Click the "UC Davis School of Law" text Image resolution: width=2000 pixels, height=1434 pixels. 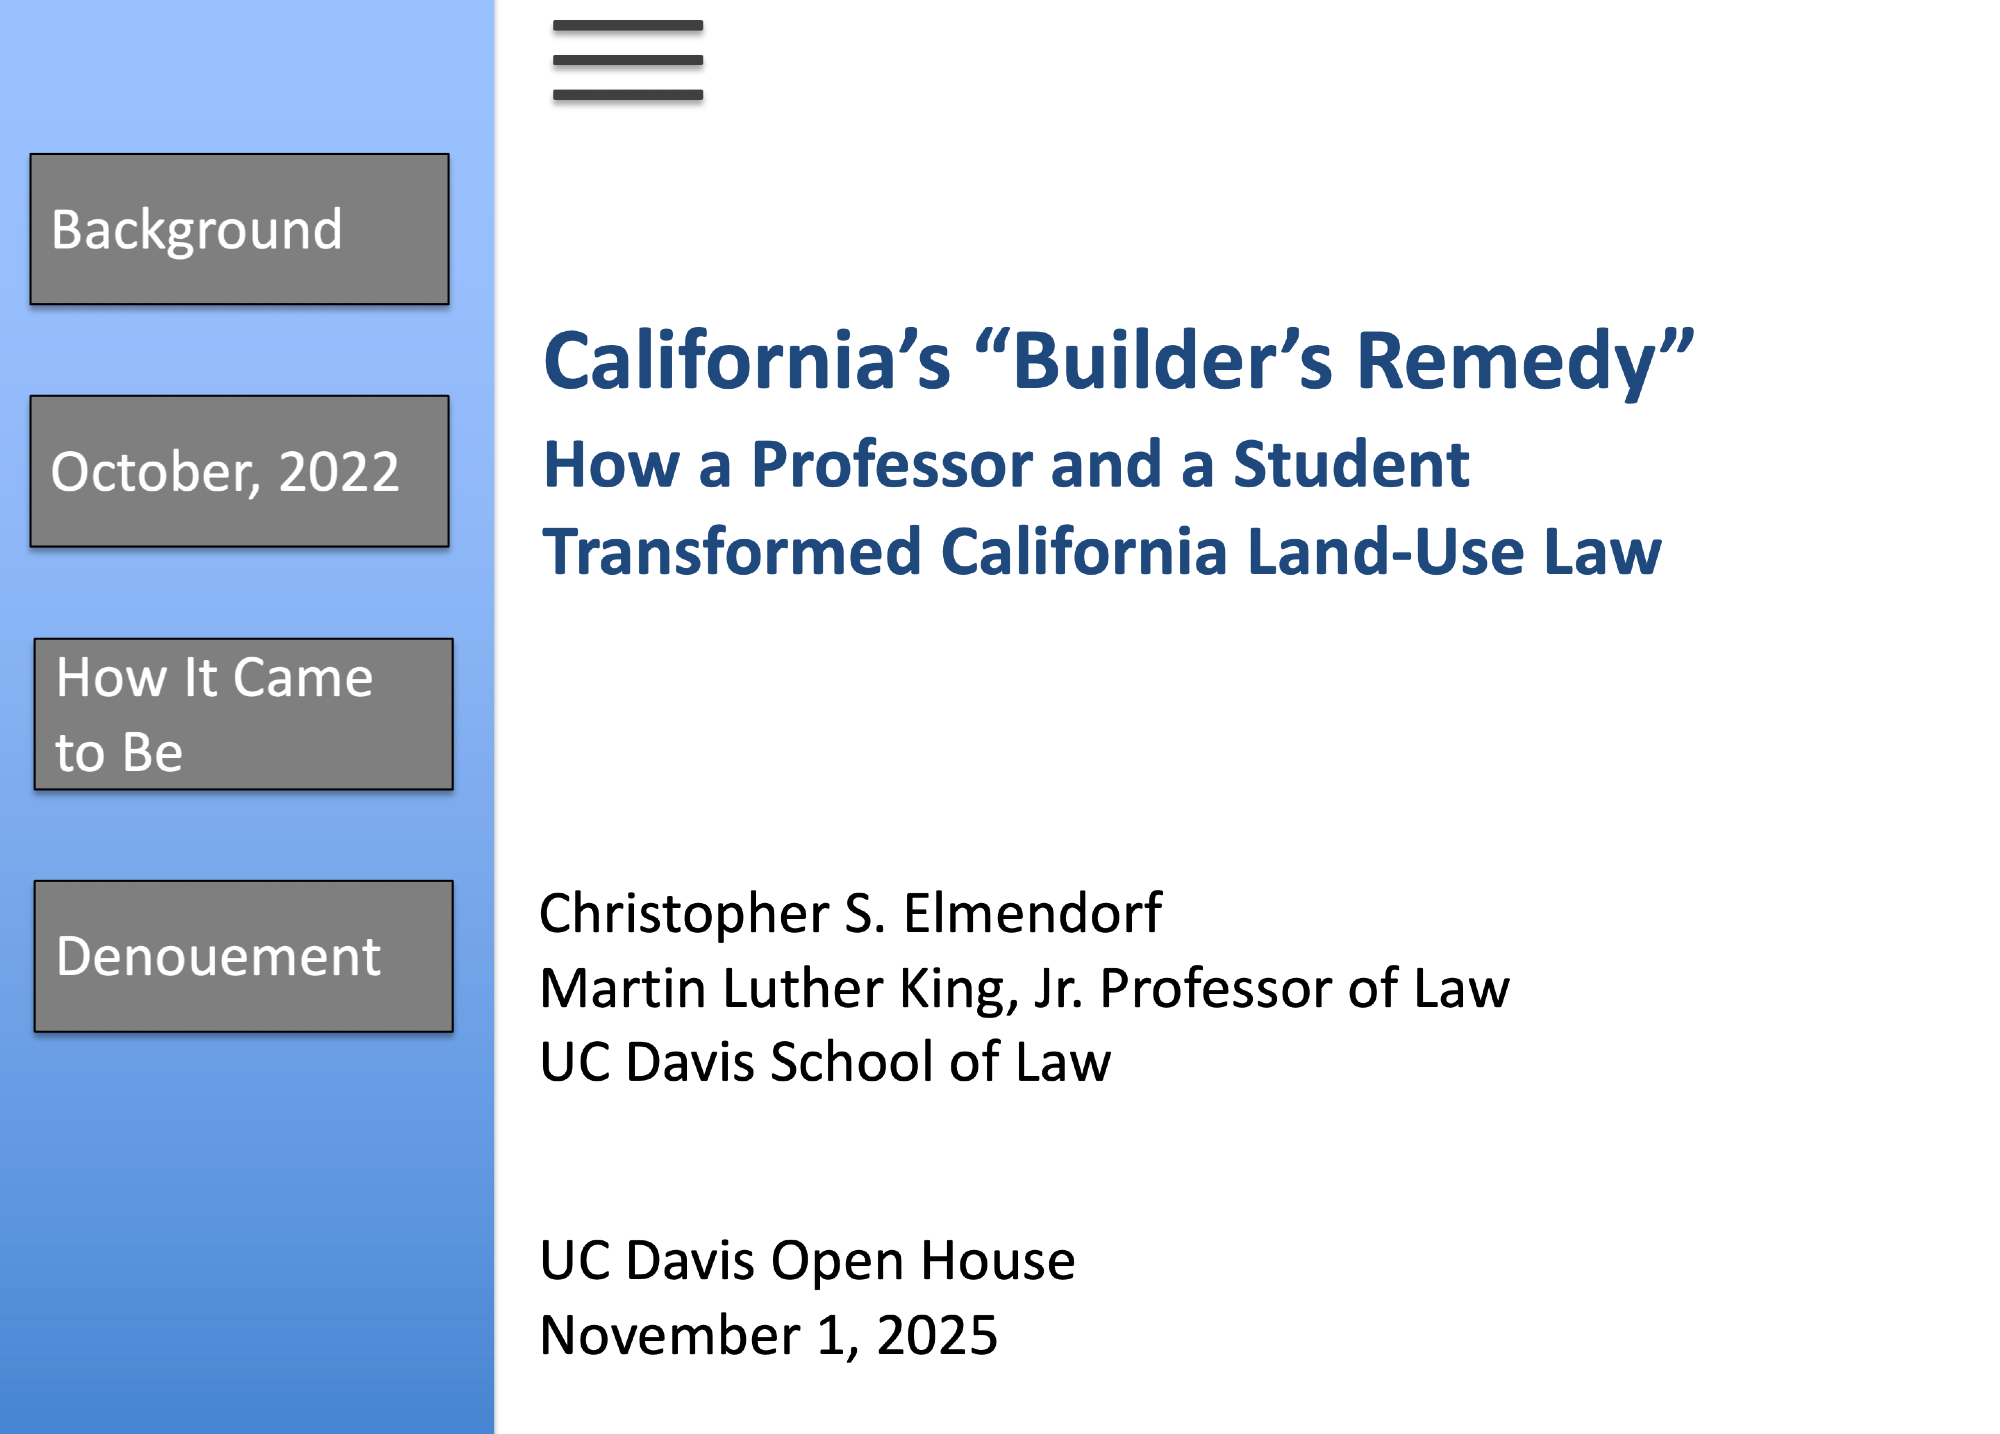(x=825, y=1062)
